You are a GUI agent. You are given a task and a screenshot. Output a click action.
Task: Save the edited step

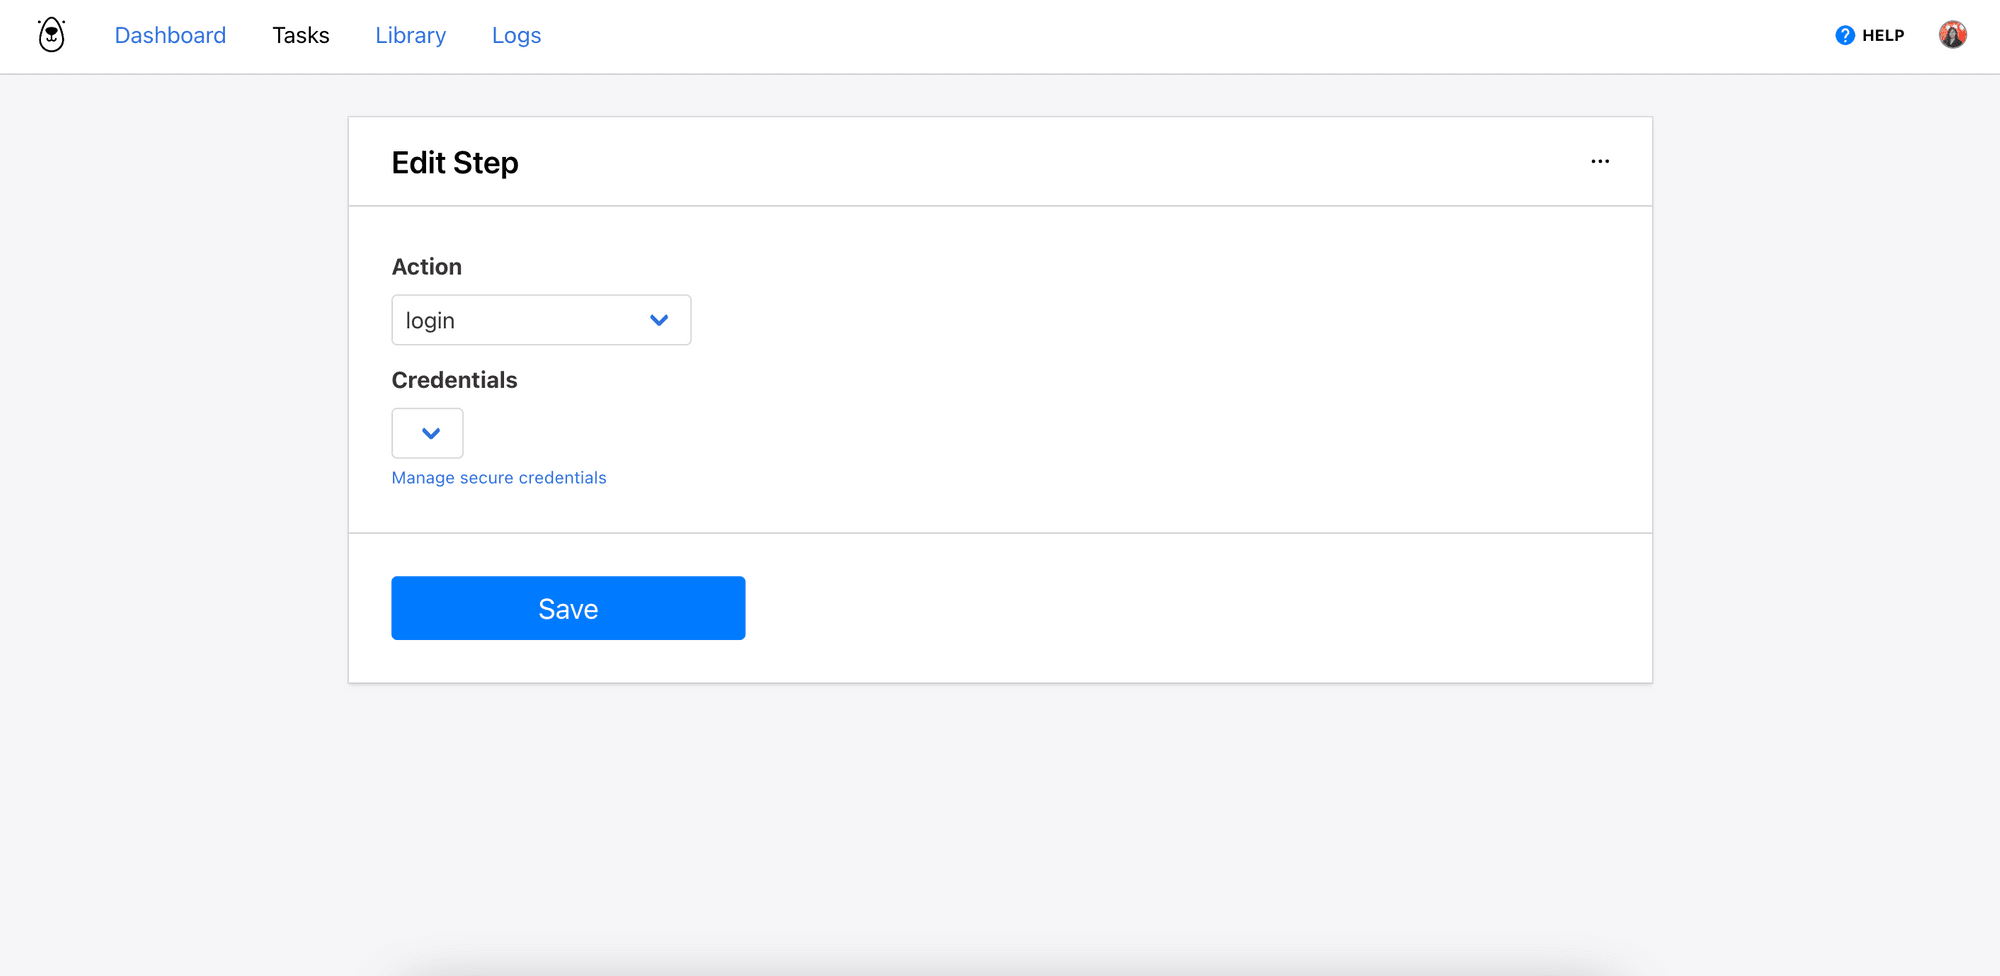(x=568, y=607)
